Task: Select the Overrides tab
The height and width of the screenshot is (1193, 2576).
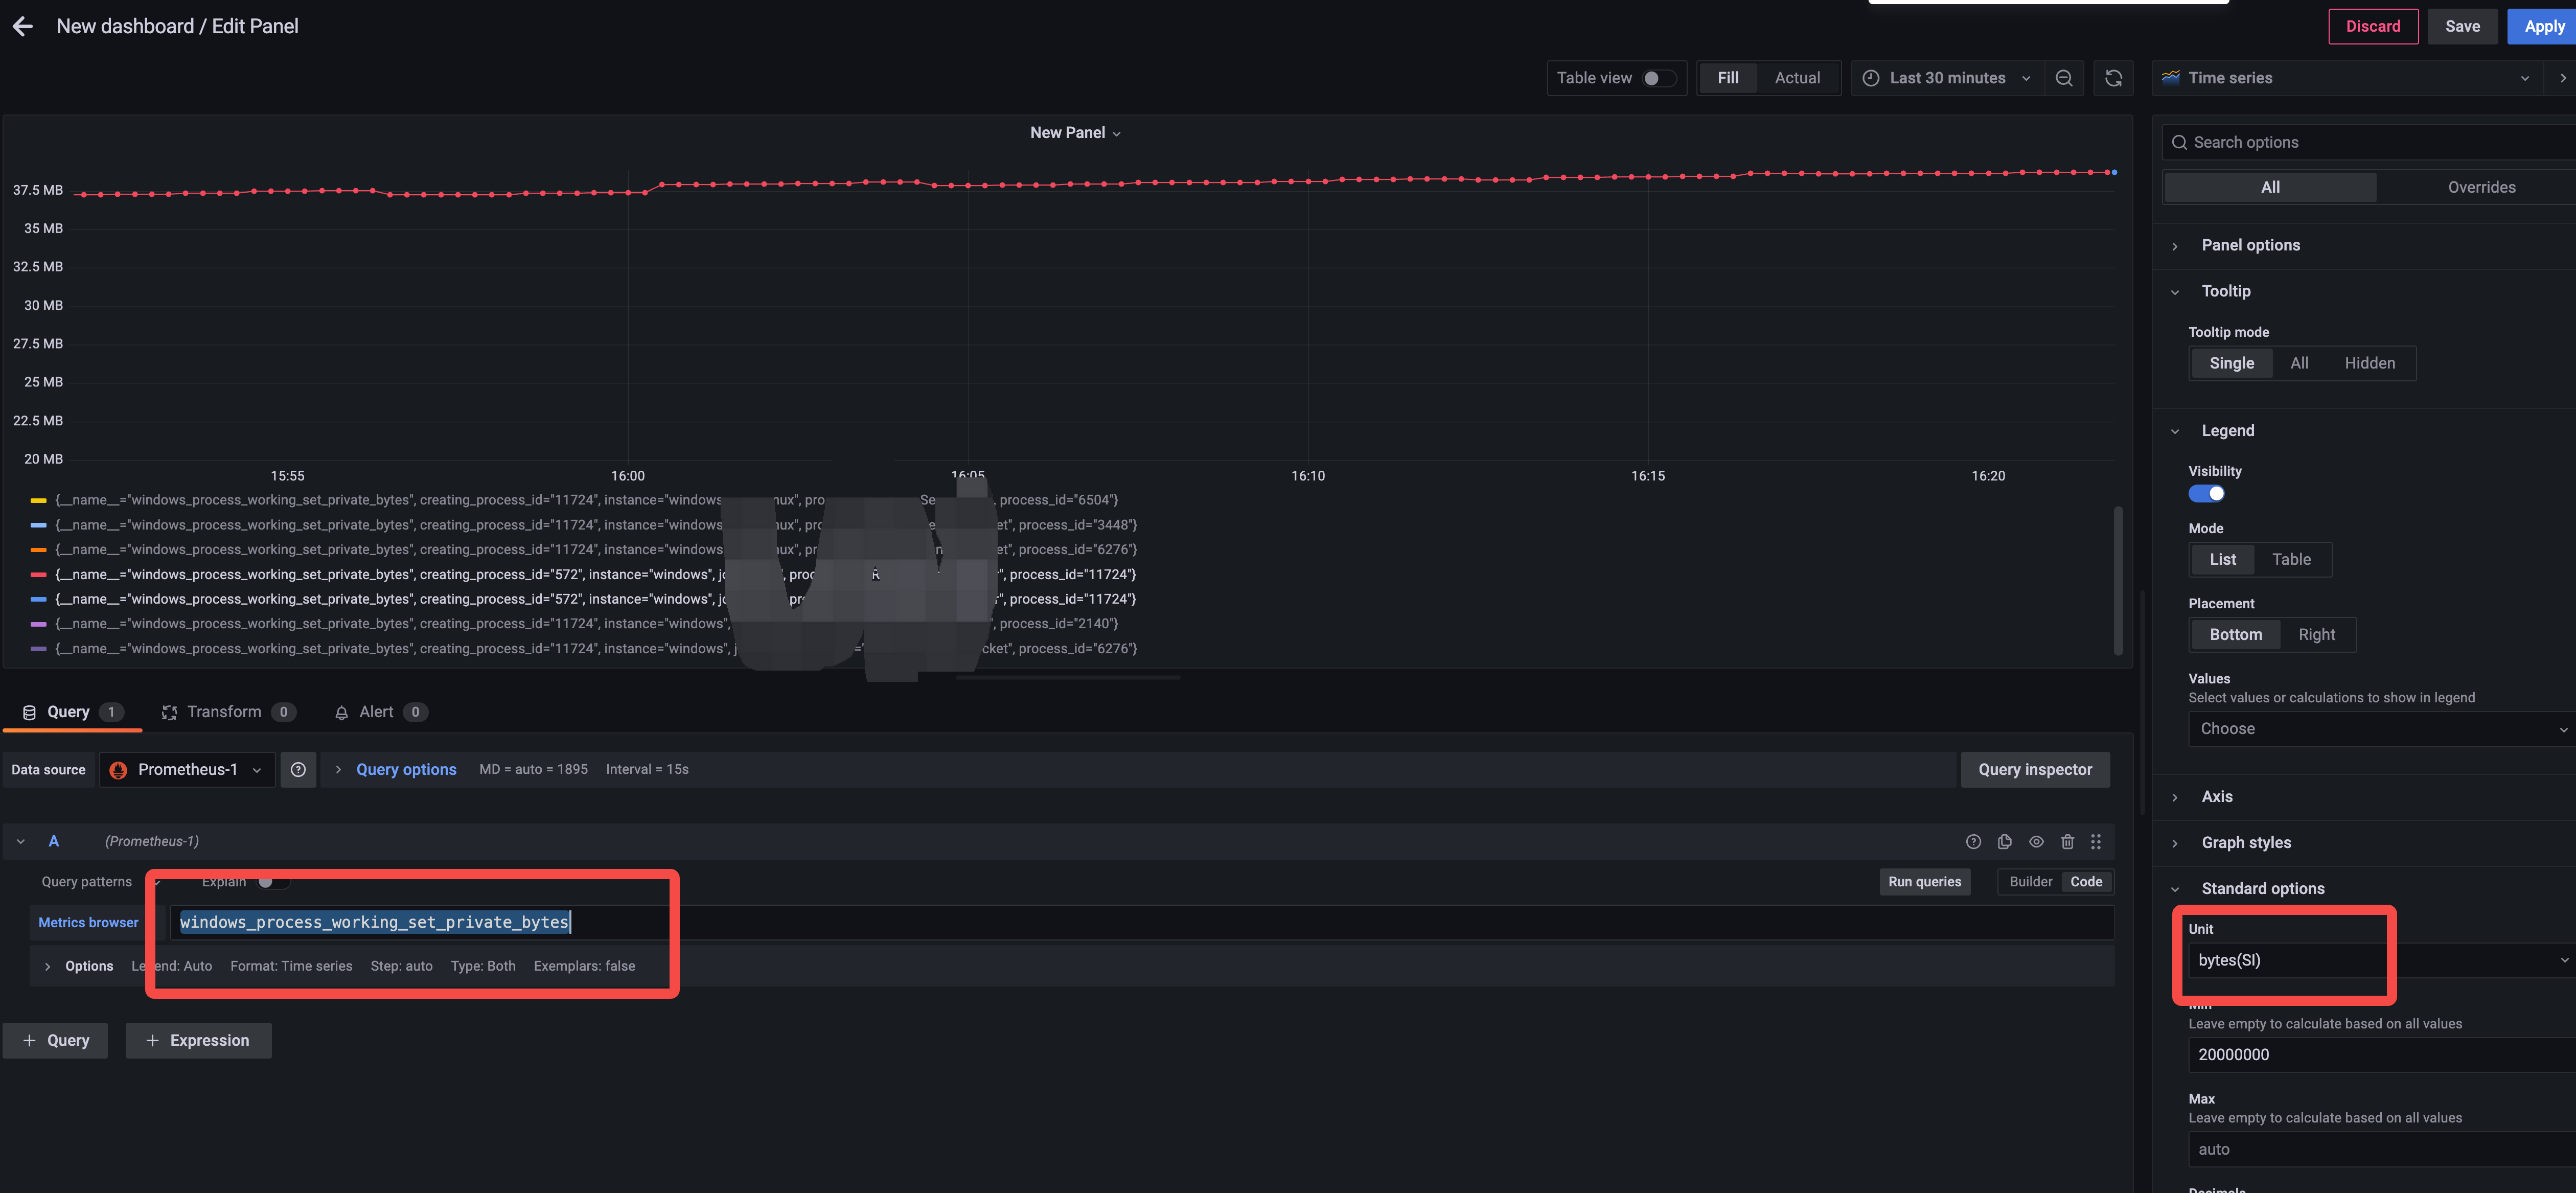Action: coord(2480,187)
